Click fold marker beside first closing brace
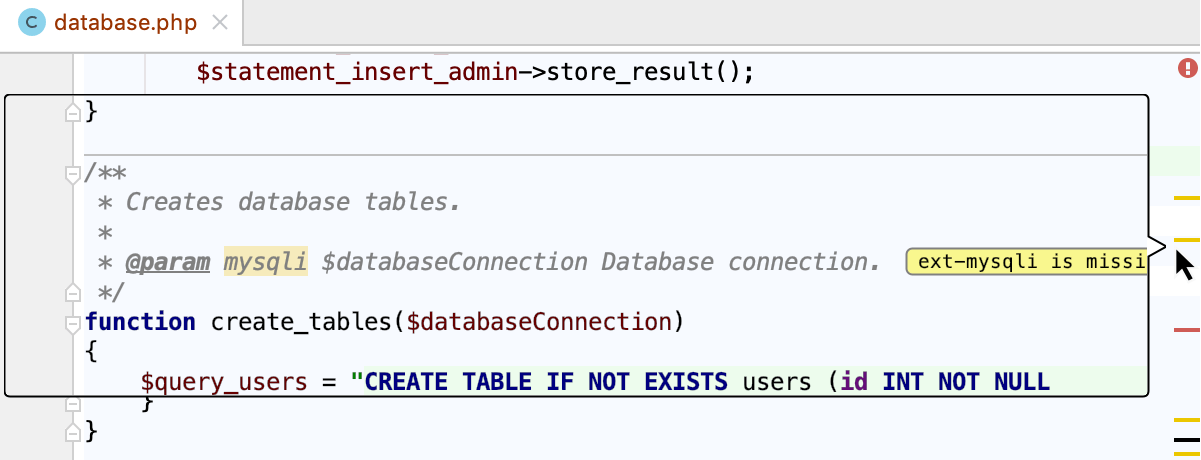The height and width of the screenshot is (460, 1201). coord(72,112)
